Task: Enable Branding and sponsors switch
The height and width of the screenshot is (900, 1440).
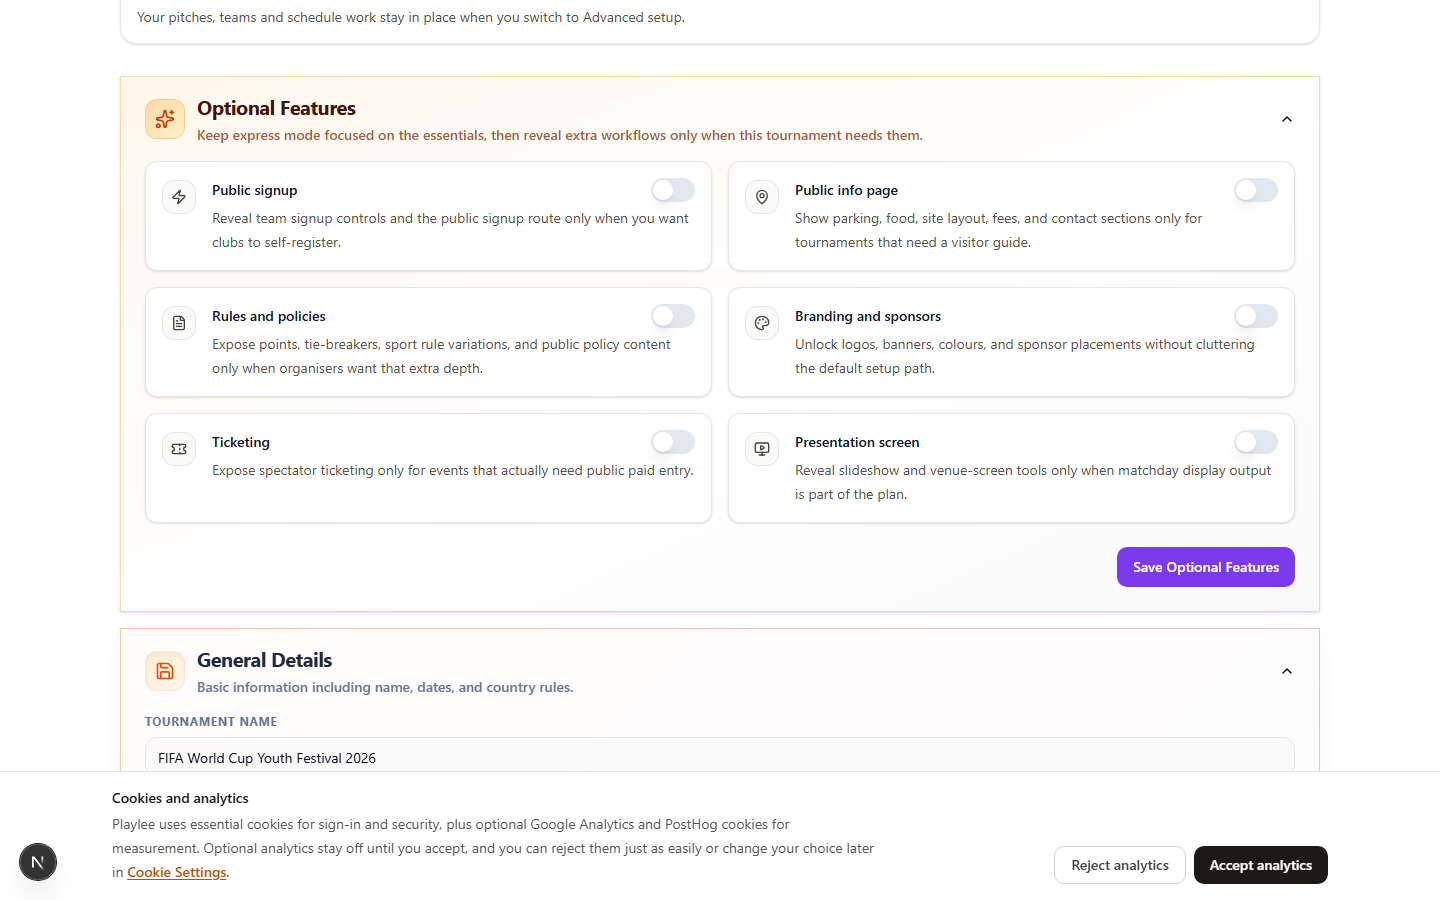Action: coord(1255,316)
